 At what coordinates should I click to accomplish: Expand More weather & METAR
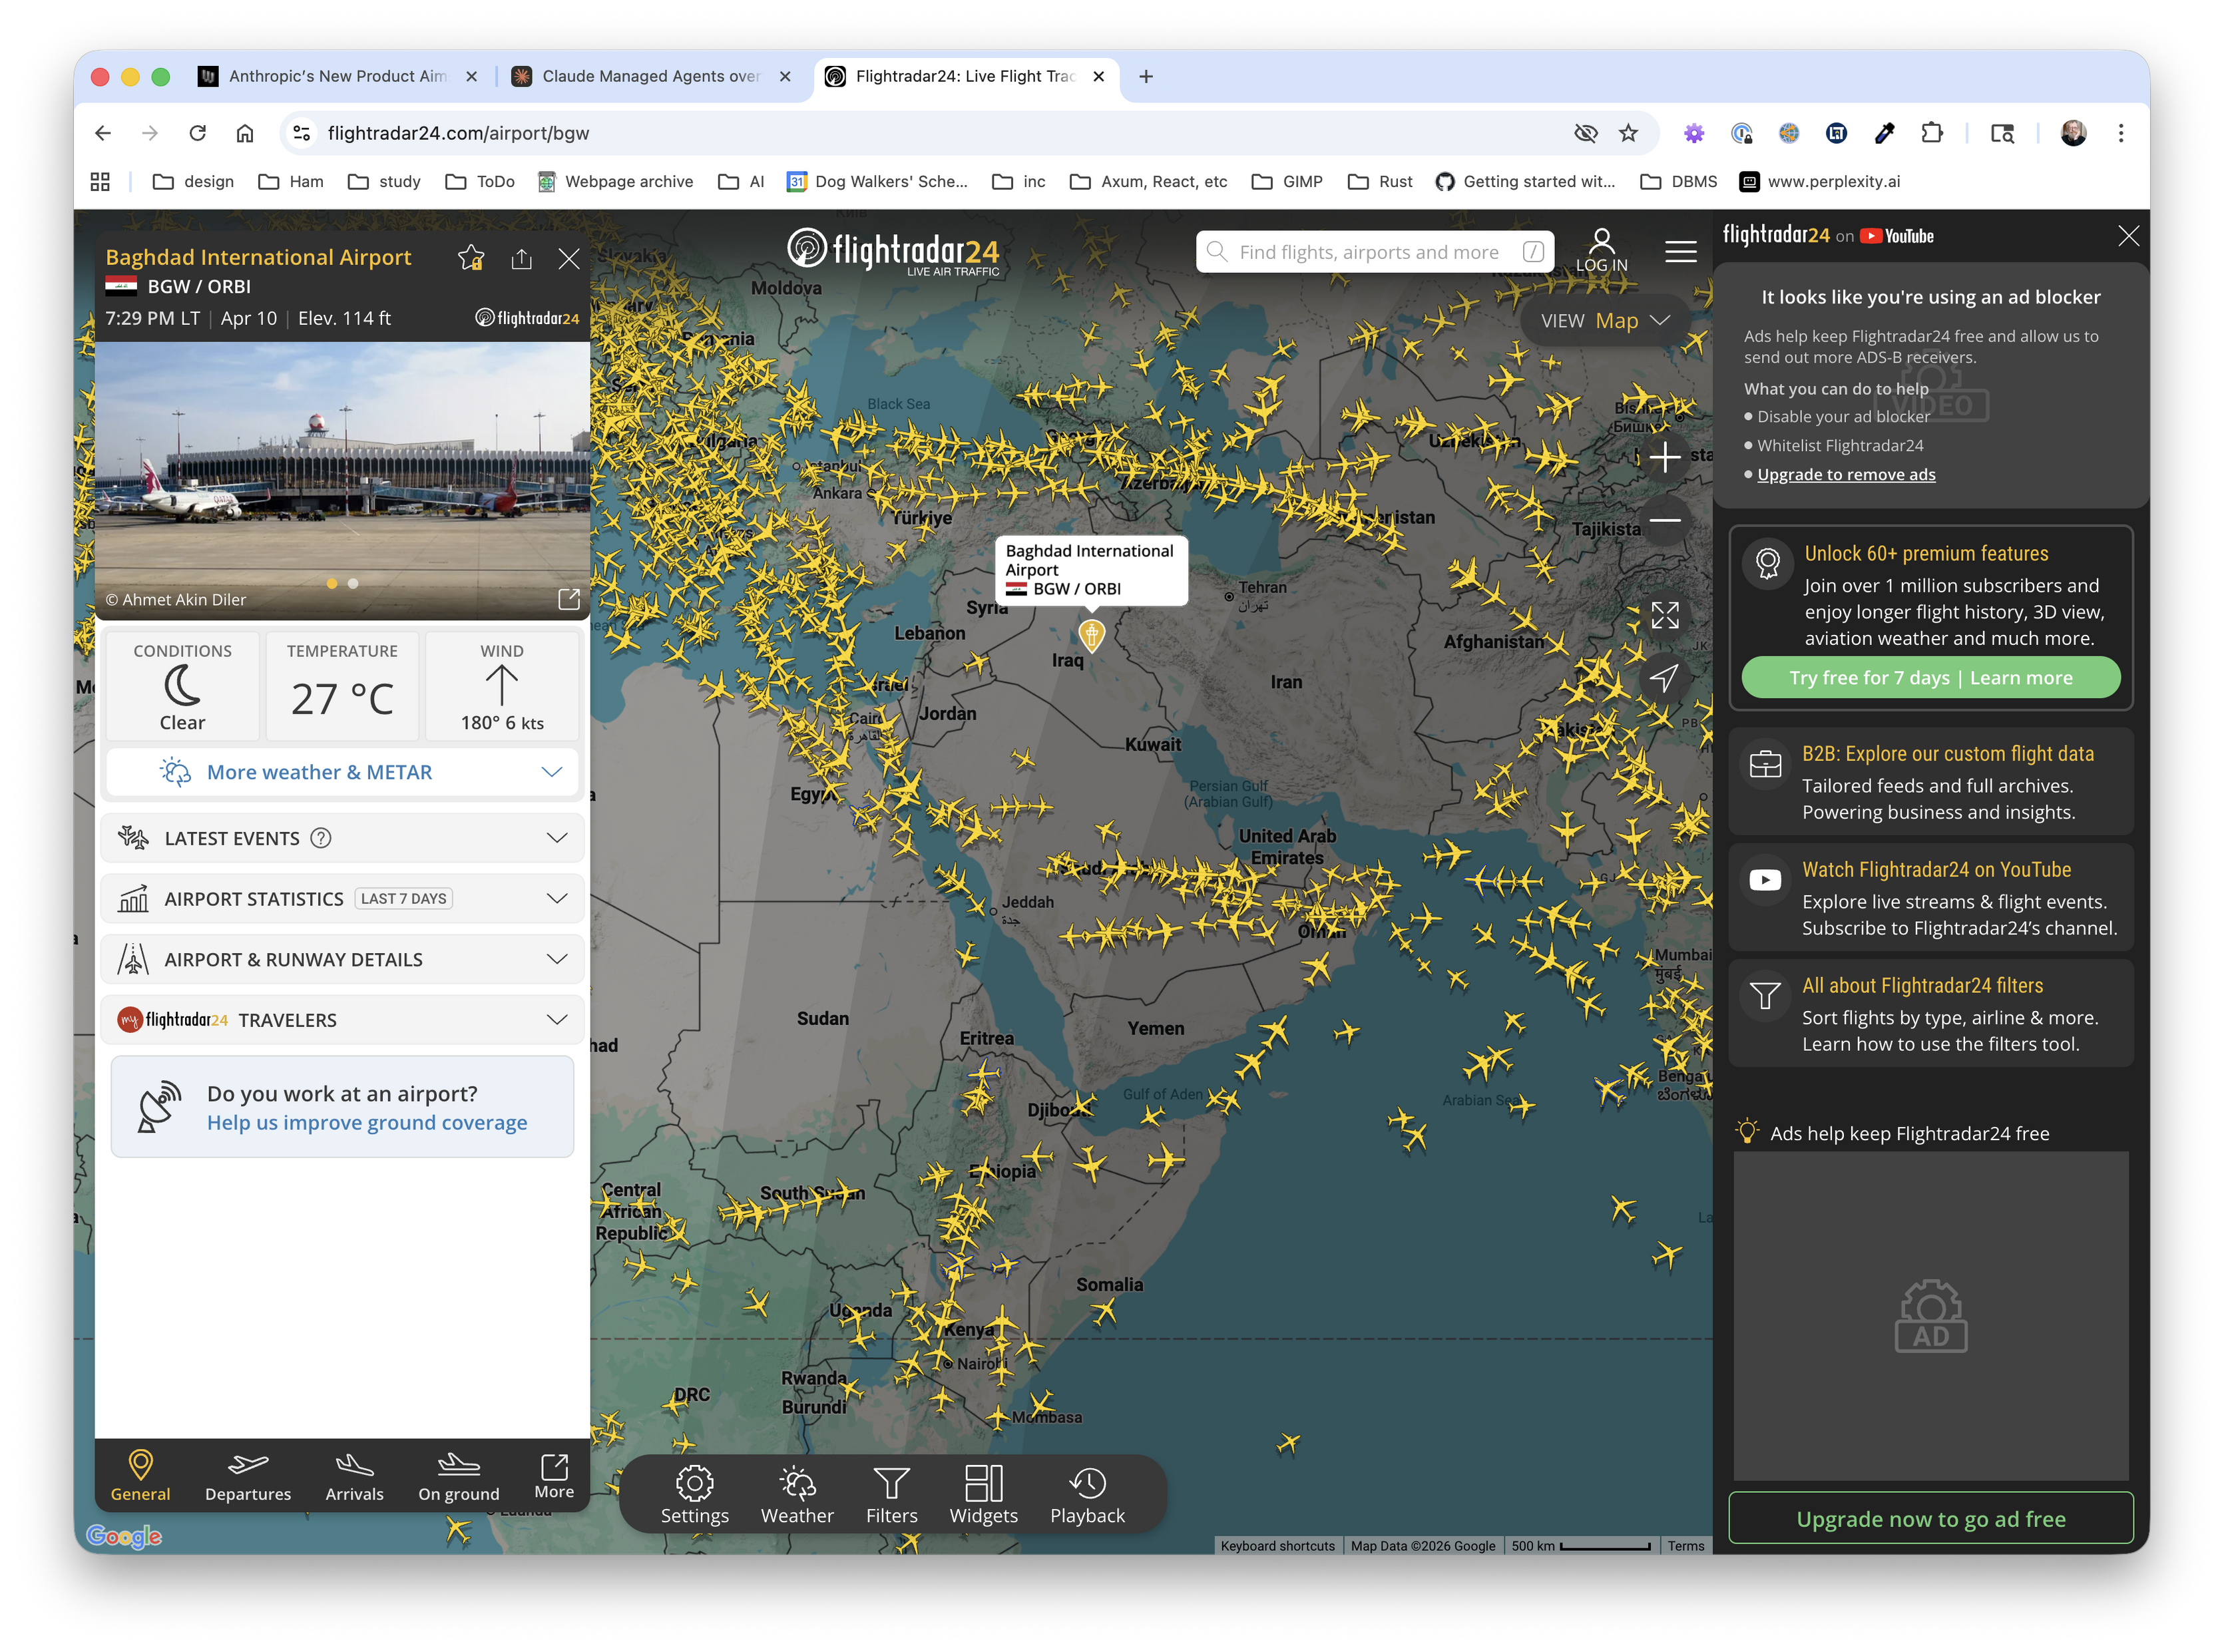(342, 772)
